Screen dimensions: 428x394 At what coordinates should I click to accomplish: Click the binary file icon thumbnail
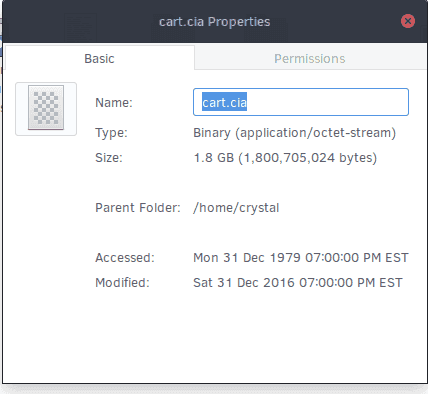[x=46, y=107]
